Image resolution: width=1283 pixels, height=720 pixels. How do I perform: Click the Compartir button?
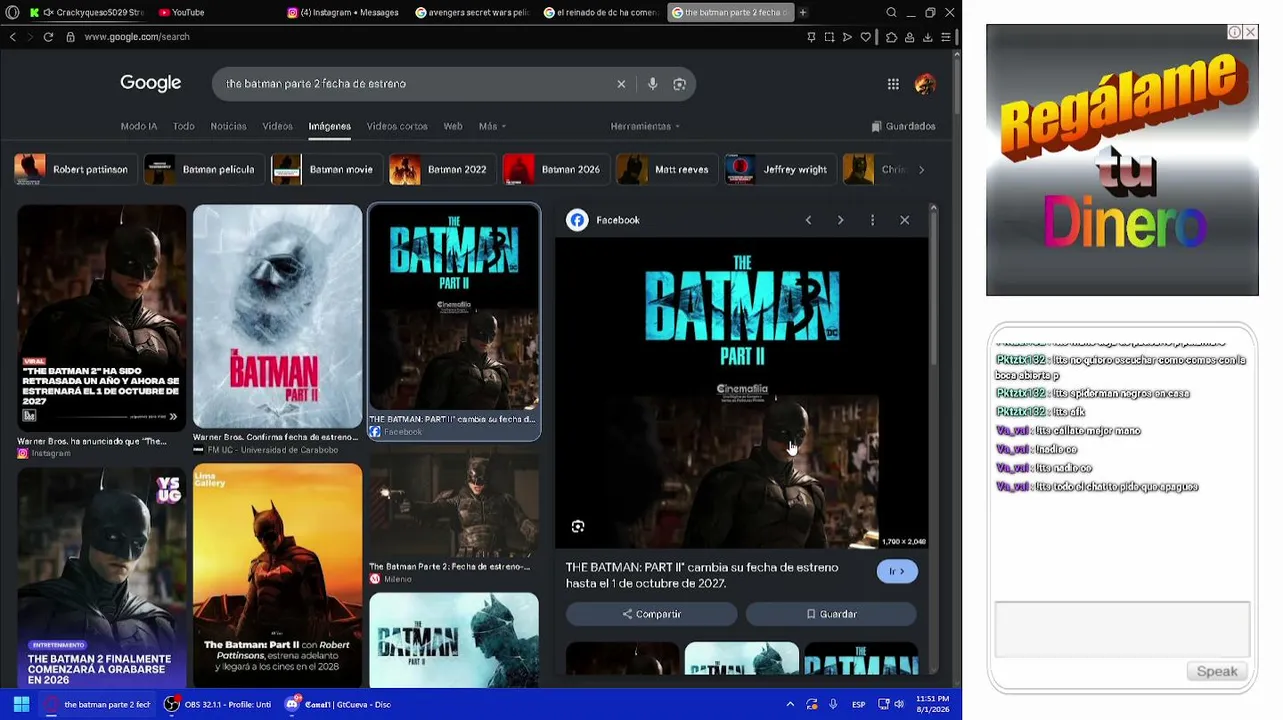(x=651, y=614)
